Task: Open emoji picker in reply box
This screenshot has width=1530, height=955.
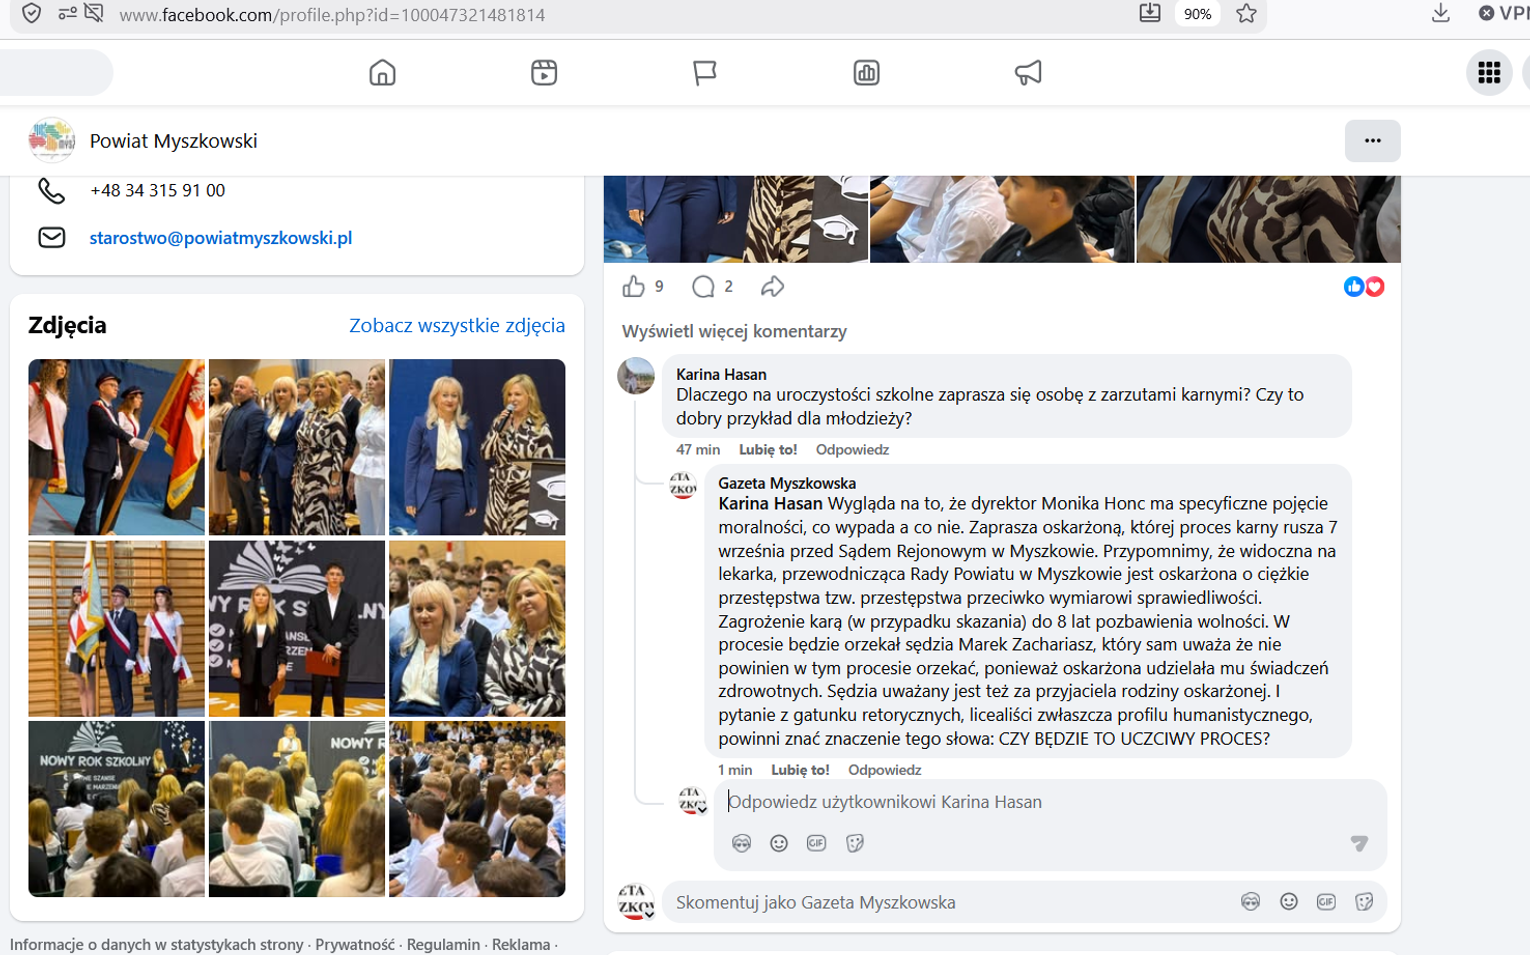Action: (x=779, y=843)
